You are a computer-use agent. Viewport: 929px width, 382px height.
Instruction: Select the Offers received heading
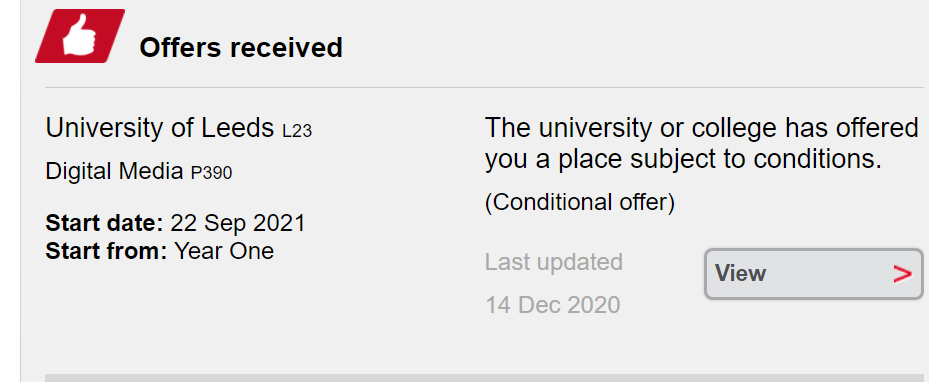[x=241, y=47]
